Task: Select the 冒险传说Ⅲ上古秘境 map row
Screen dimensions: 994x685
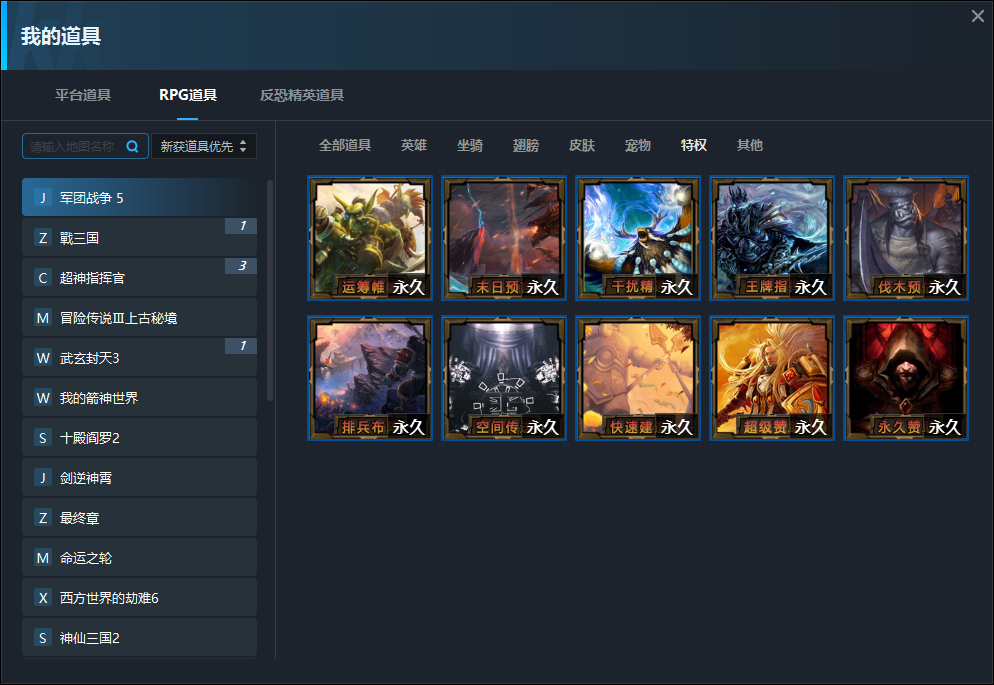Action: coord(139,317)
